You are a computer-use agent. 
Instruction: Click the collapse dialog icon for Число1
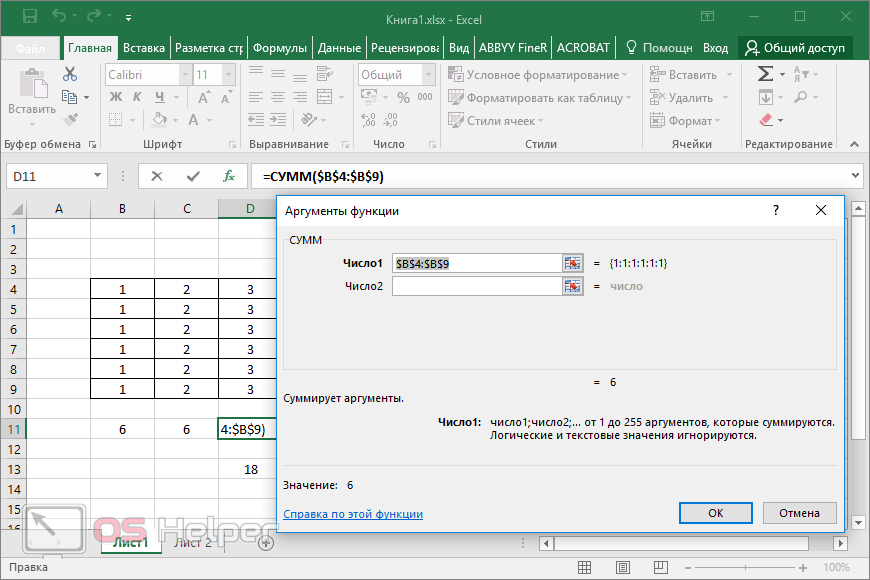point(573,263)
